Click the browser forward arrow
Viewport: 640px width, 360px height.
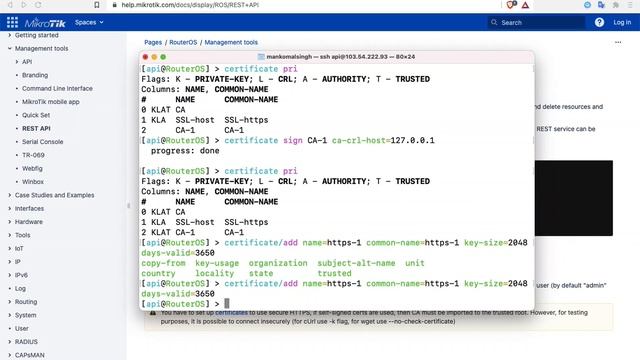click(24, 5)
